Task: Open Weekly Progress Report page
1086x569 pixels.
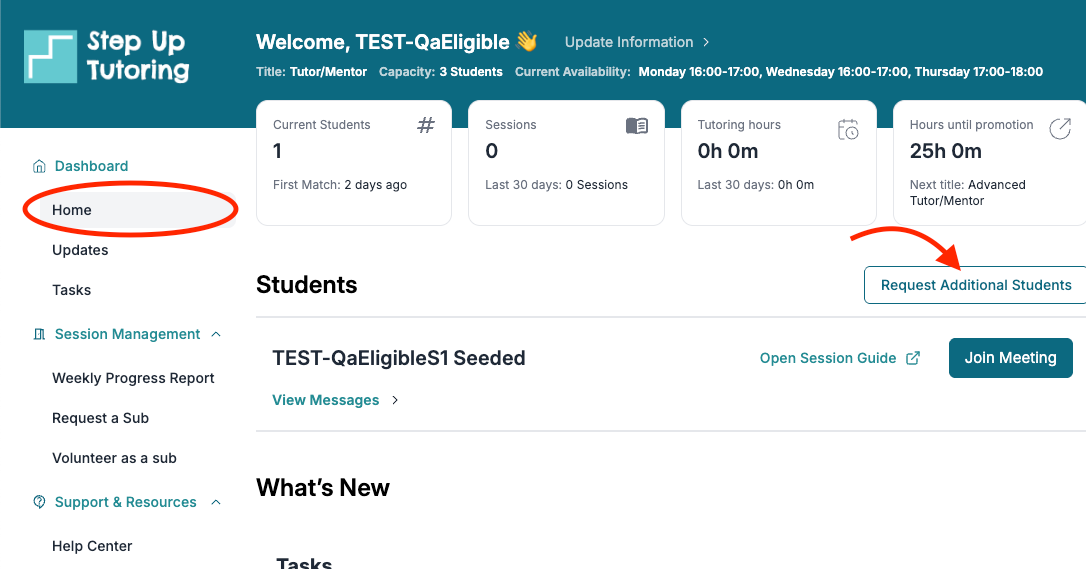Action: (133, 378)
